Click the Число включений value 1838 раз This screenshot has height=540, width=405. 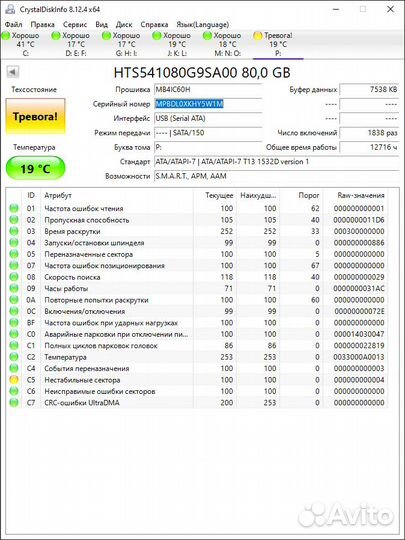370,133
